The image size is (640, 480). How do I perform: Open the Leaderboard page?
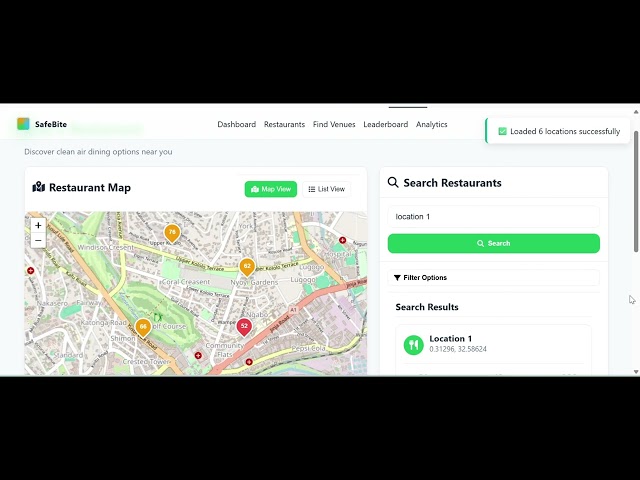385,124
